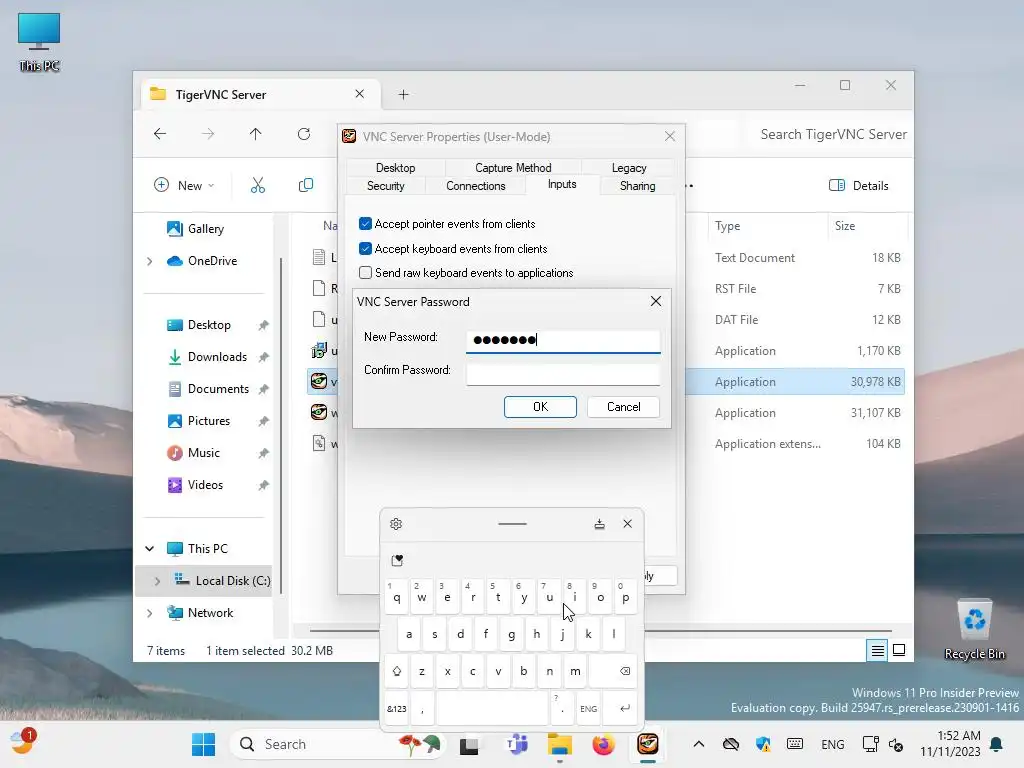Select the 31,107 KB Application row
This screenshot has height=768, width=1024.
coord(607,413)
